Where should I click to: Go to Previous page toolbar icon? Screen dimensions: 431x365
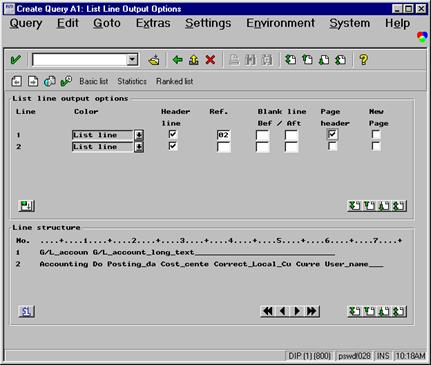[307, 60]
